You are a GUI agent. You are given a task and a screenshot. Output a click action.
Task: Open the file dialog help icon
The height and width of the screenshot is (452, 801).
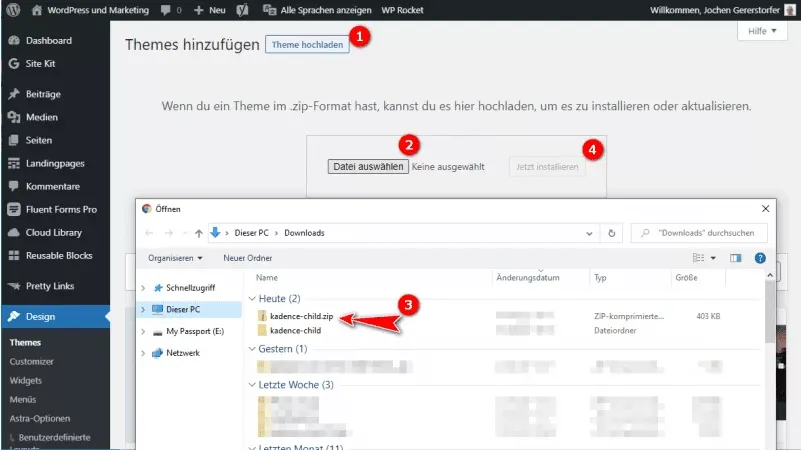tap(760, 258)
